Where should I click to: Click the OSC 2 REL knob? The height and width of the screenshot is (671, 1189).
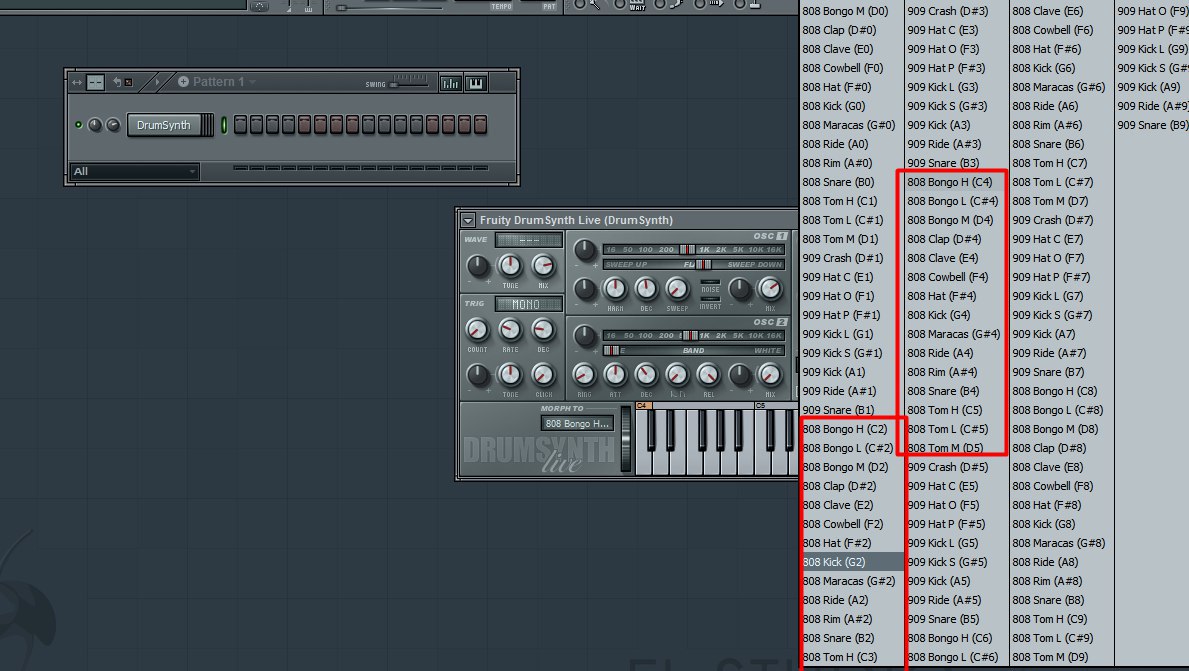708,375
